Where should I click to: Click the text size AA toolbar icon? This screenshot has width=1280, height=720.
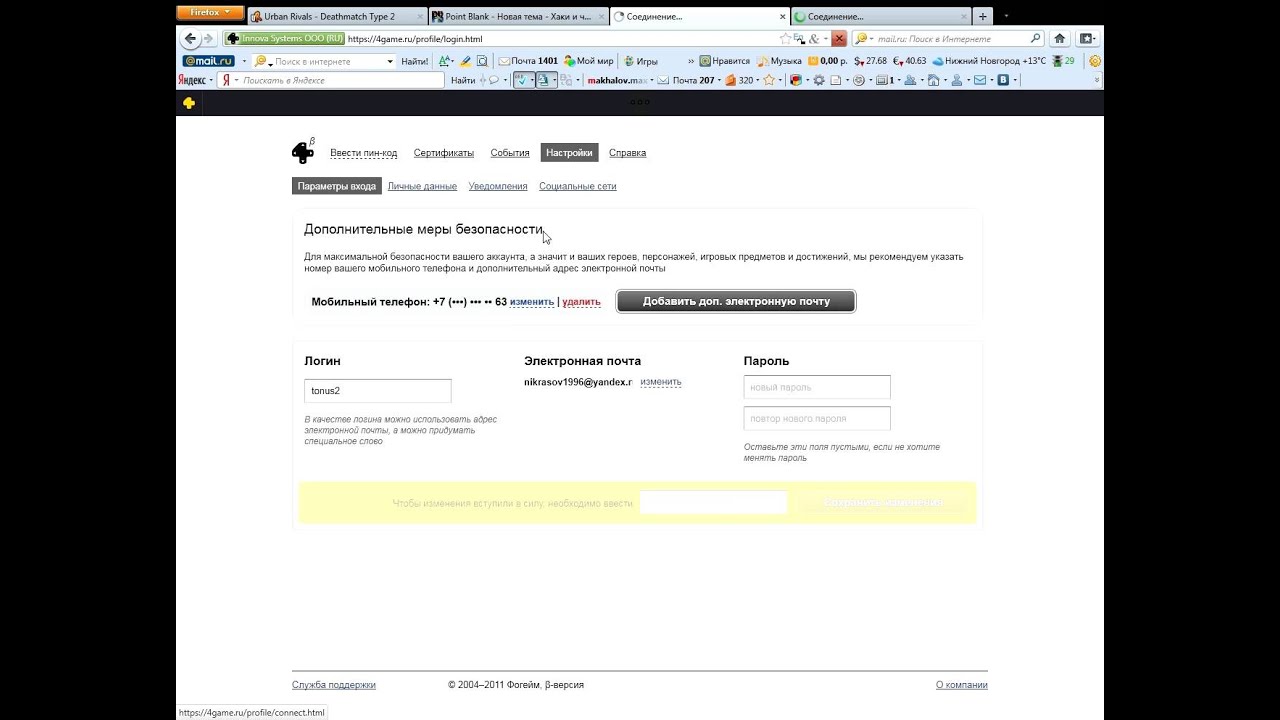[x=444, y=61]
